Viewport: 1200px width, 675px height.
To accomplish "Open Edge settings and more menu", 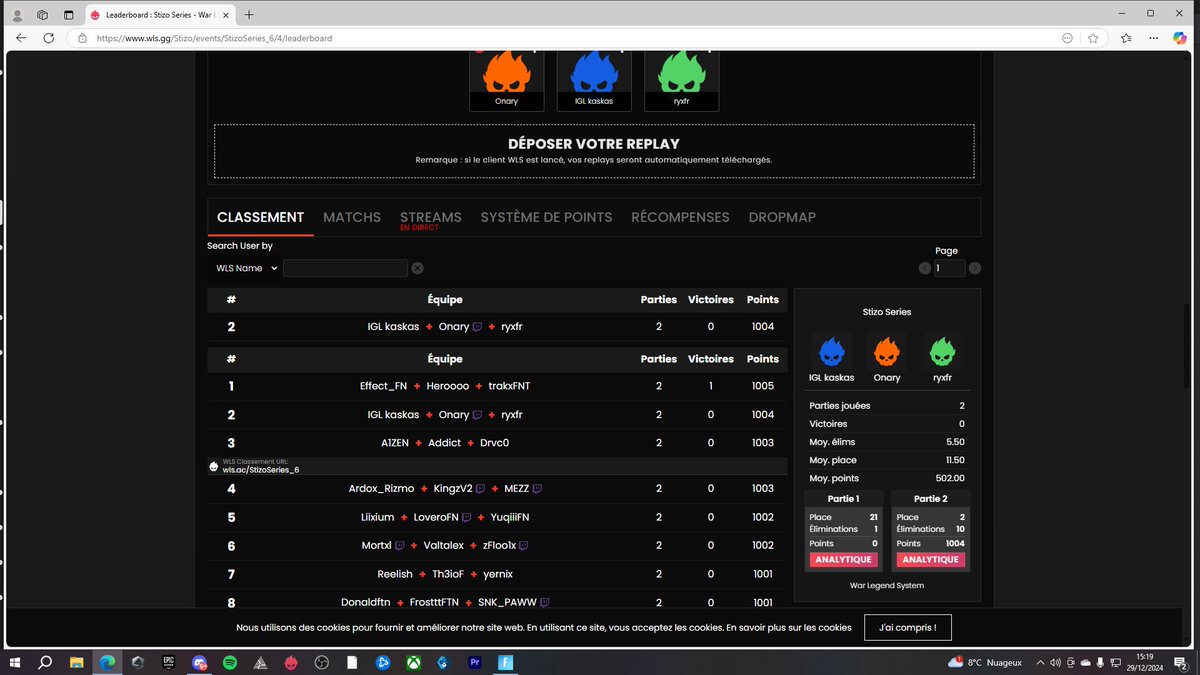I will coord(1153,38).
